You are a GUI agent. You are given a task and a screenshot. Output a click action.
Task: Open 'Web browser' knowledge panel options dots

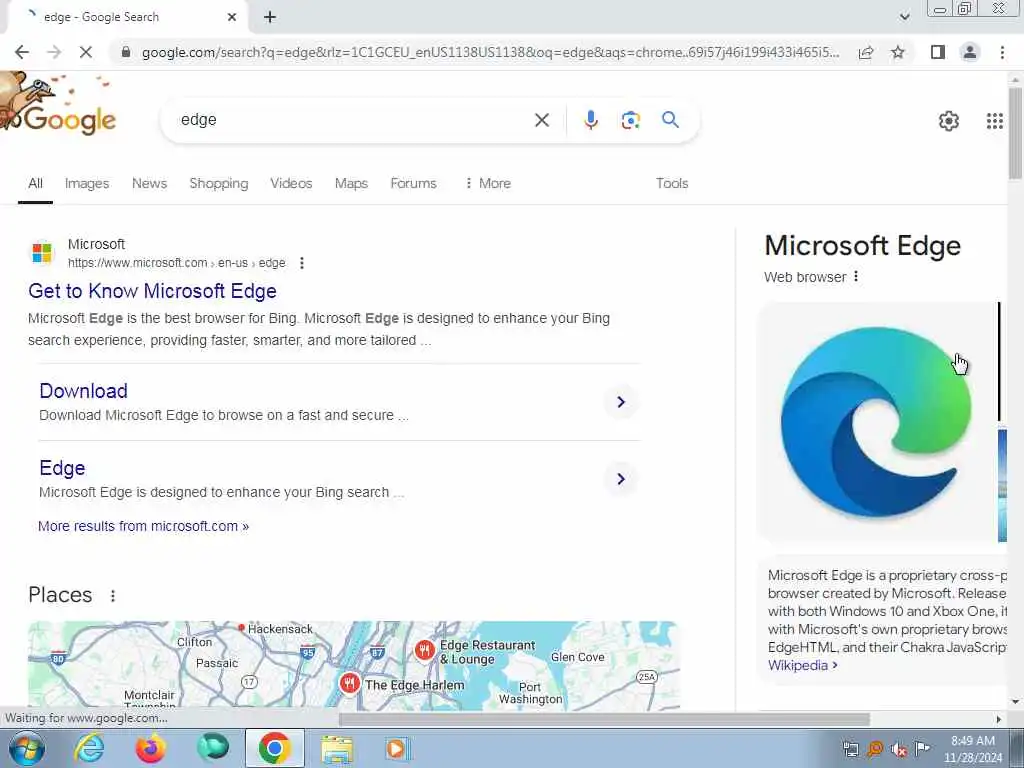click(x=856, y=277)
